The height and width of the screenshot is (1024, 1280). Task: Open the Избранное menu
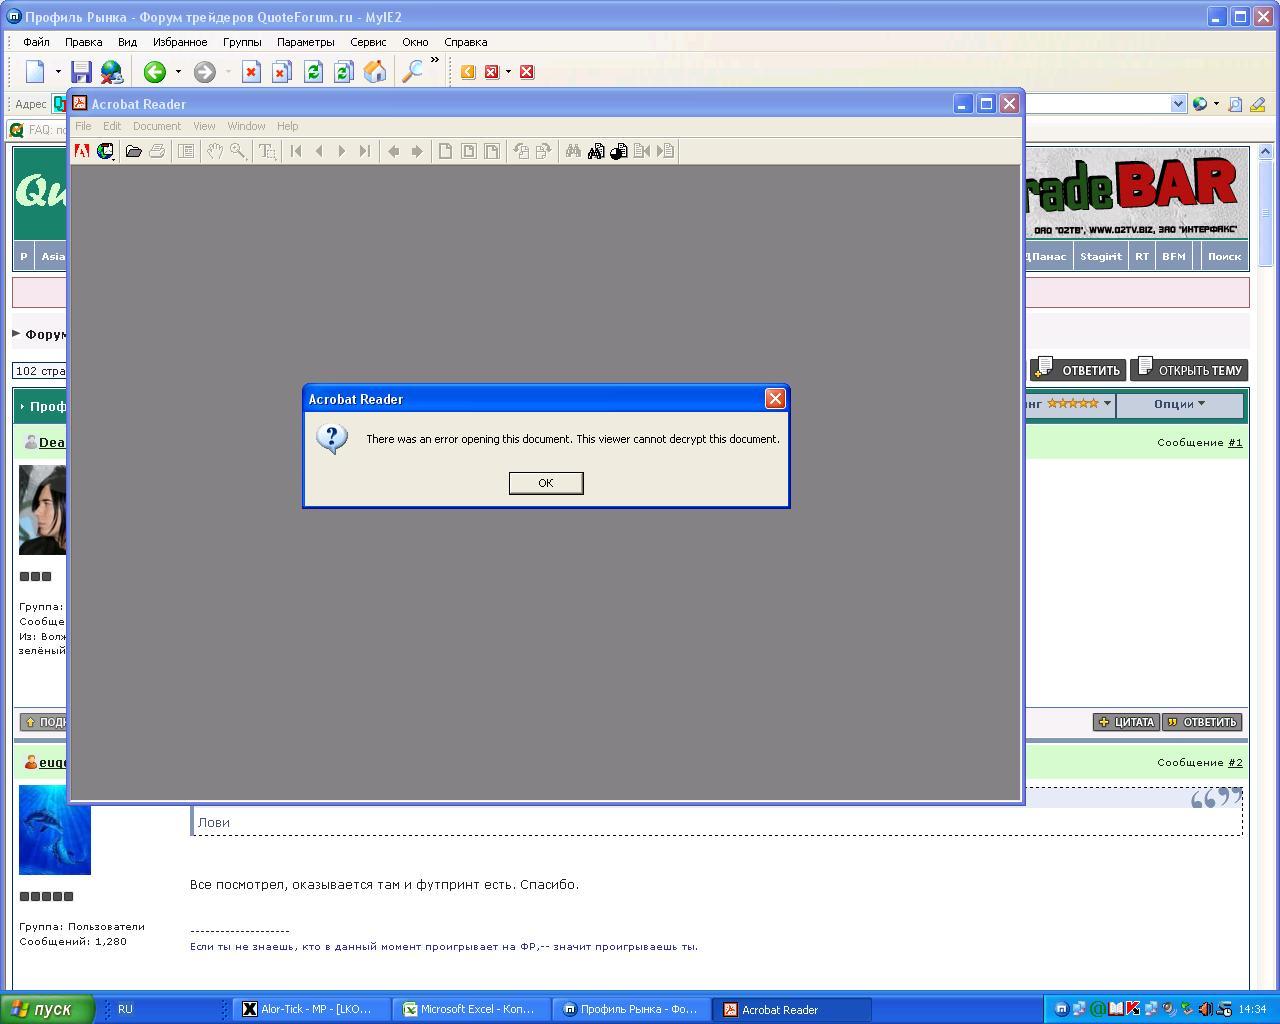[180, 42]
